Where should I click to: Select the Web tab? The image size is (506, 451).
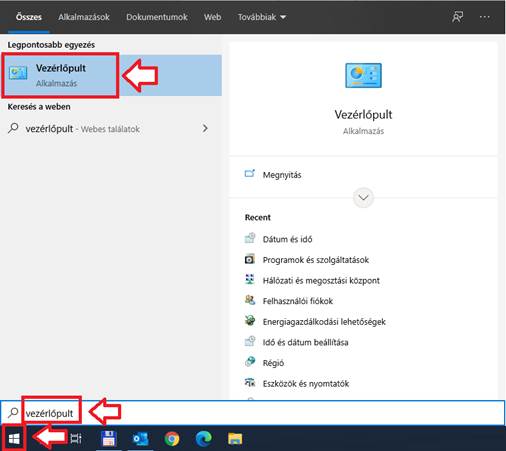(x=213, y=17)
